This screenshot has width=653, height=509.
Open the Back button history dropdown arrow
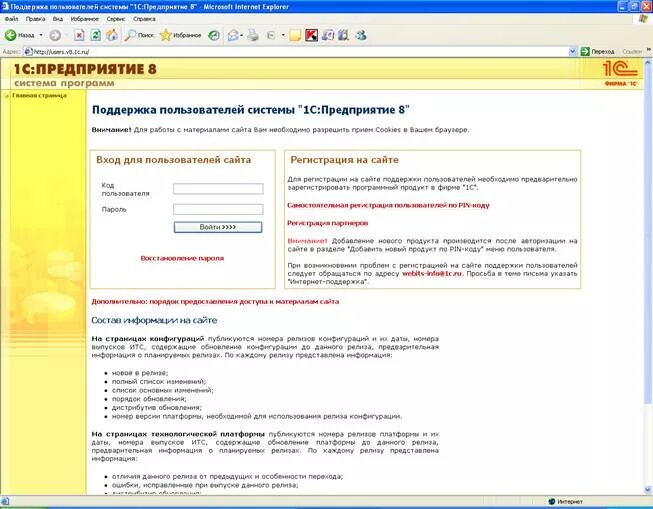[x=41, y=35]
